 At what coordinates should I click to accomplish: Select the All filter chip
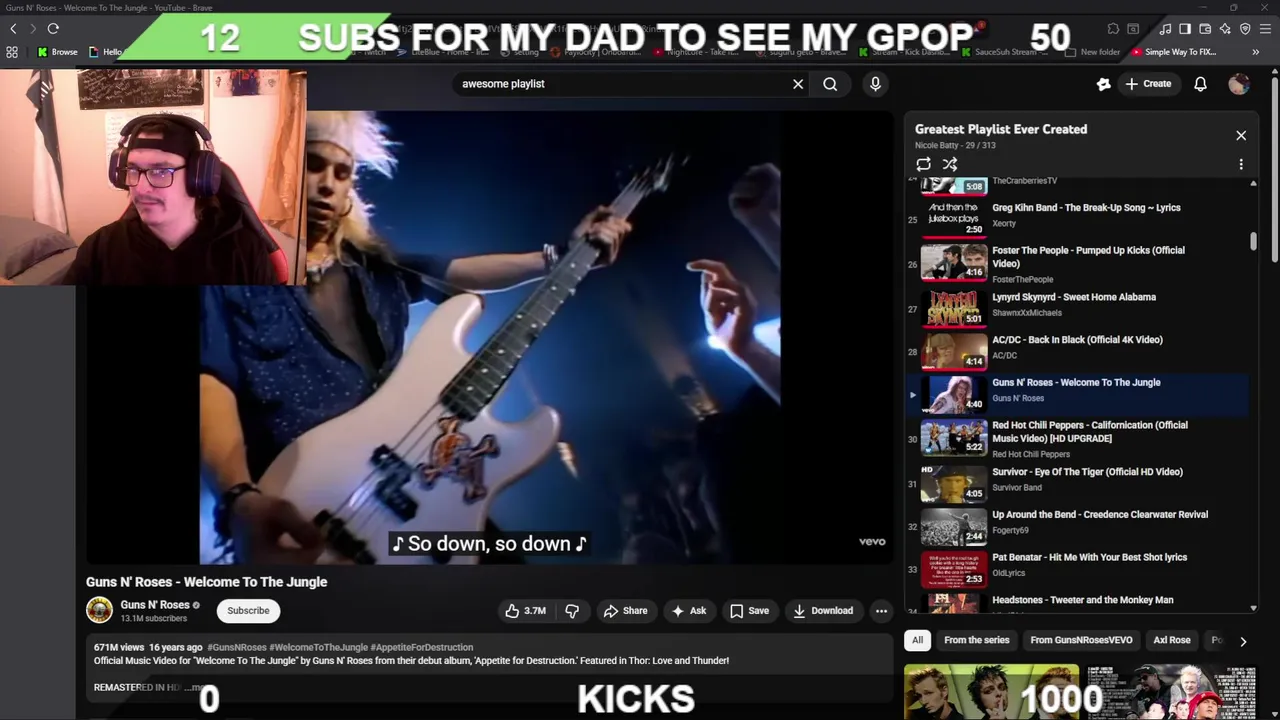coord(917,640)
